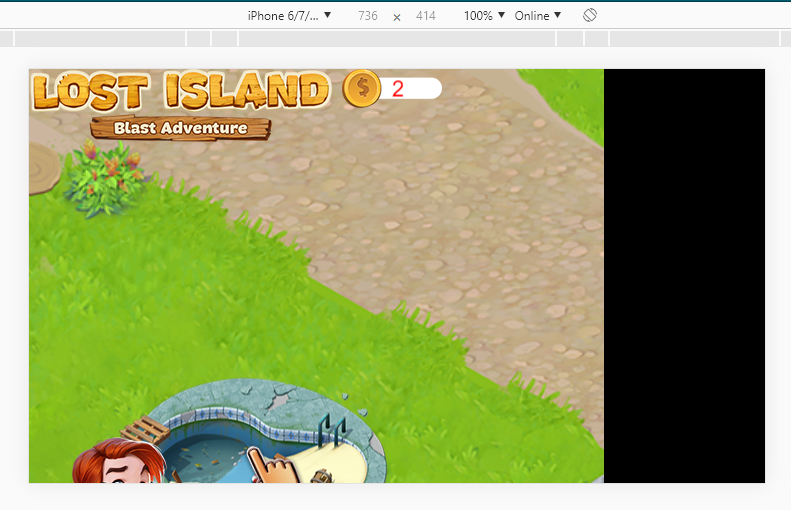This screenshot has width=791, height=510.
Task: Click the Lost Island game logo
Action: click(181, 90)
